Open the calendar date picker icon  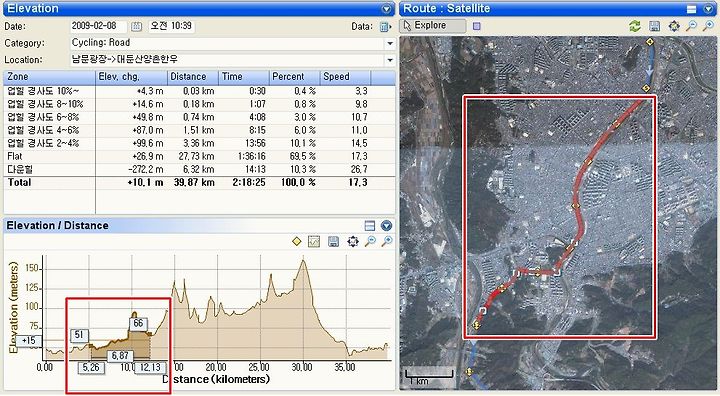tap(136, 27)
